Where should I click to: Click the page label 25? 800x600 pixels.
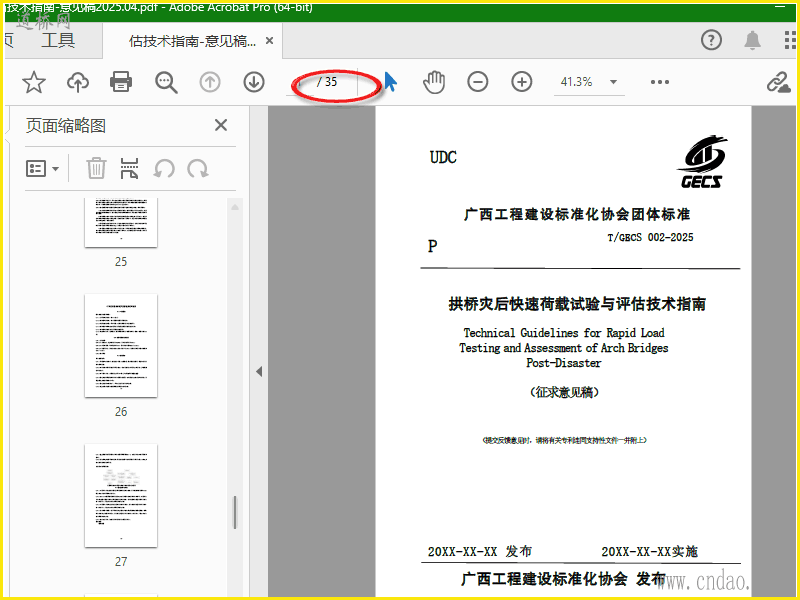[x=121, y=261]
